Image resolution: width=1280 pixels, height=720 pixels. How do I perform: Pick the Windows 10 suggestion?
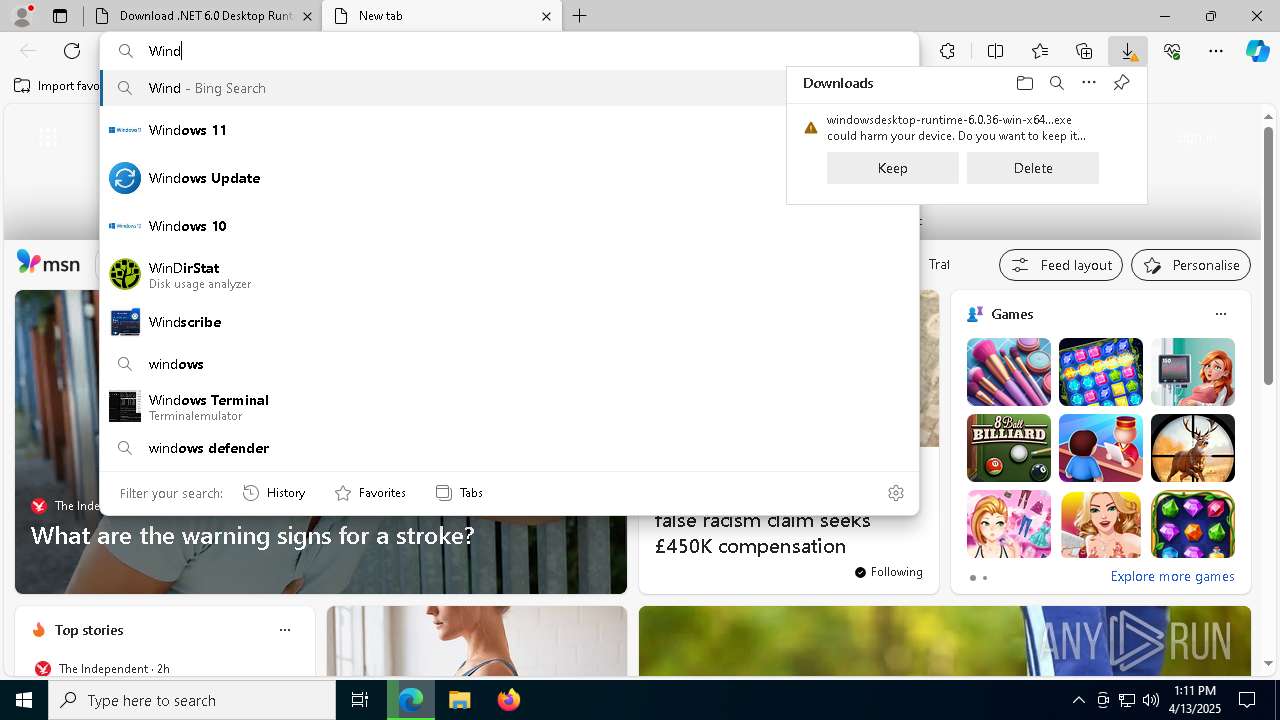[x=510, y=226]
